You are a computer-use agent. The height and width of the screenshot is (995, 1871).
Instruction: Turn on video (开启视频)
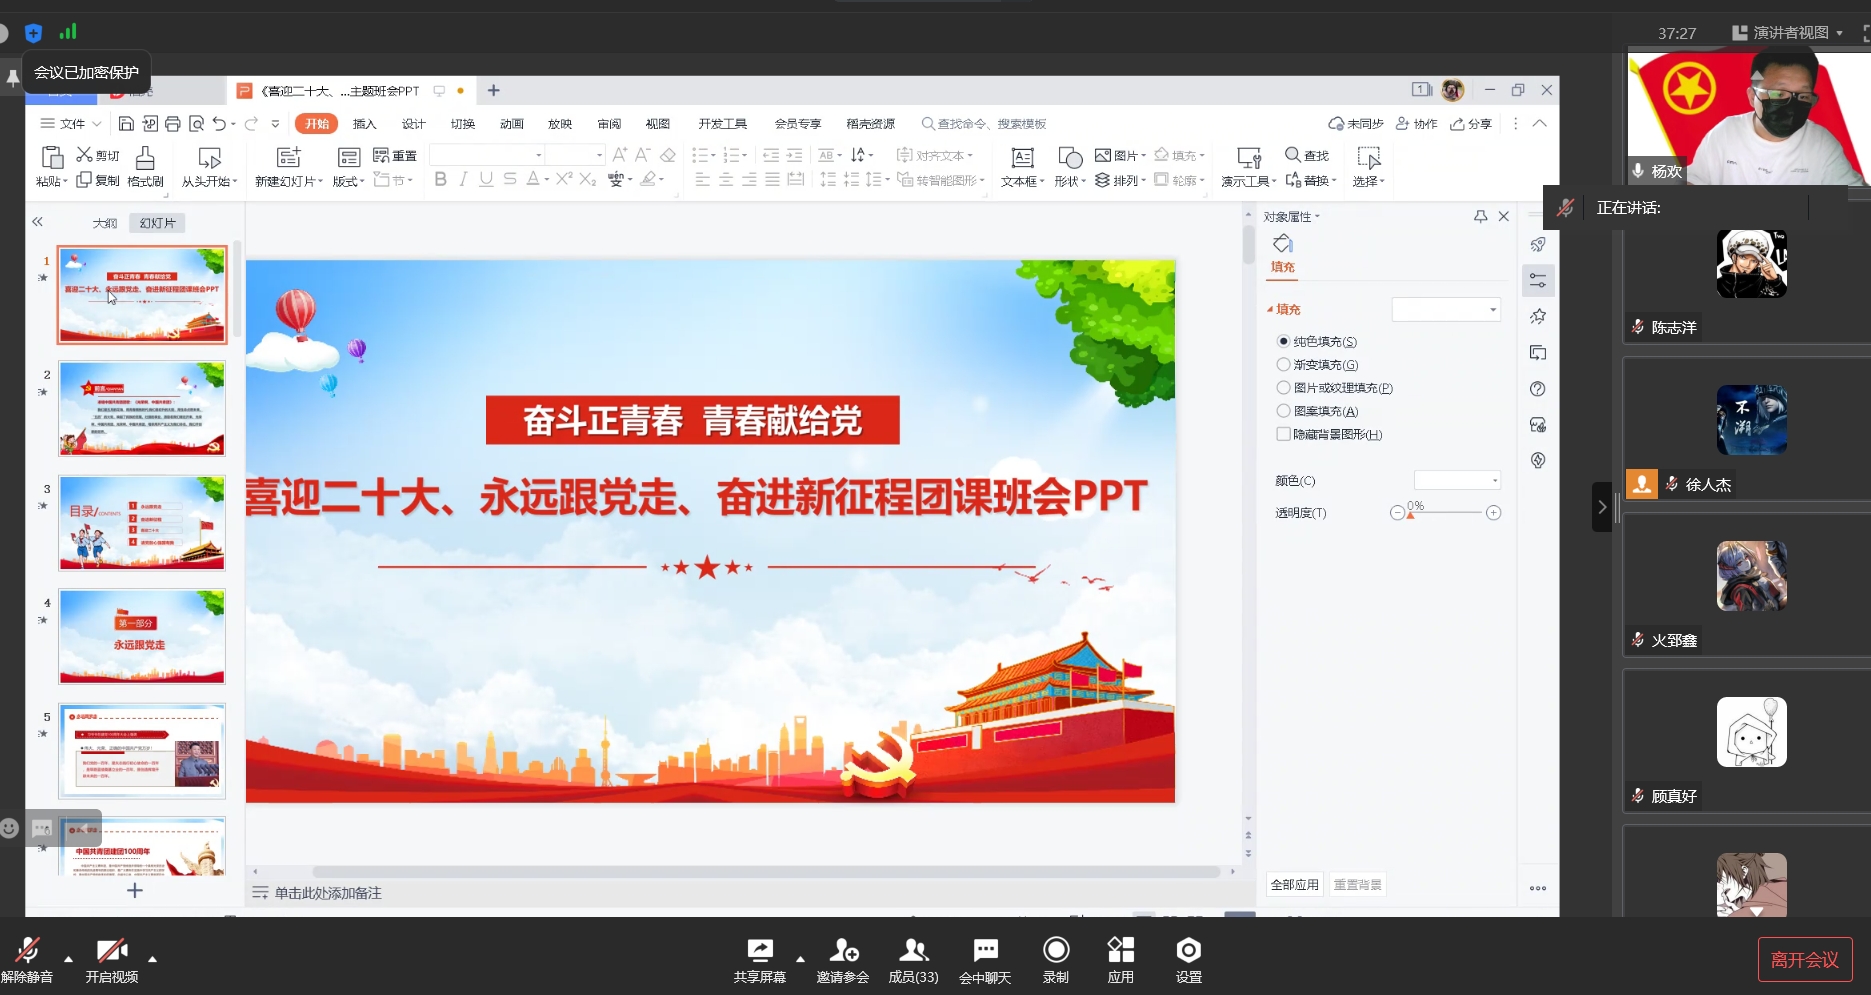click(112, 961)
